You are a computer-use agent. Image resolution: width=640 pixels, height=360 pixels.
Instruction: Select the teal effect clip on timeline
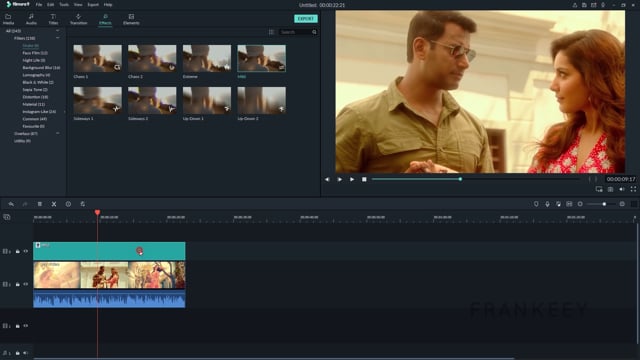[109, 251]
